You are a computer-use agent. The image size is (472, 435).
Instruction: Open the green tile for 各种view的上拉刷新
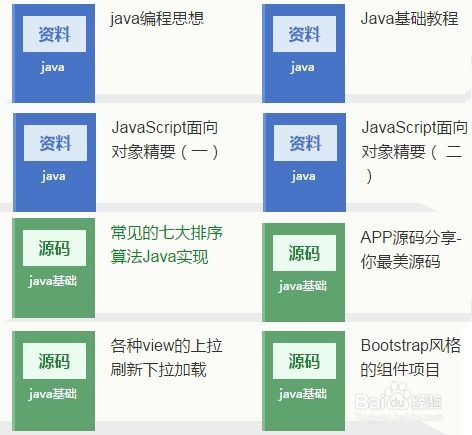click(54, 381)
